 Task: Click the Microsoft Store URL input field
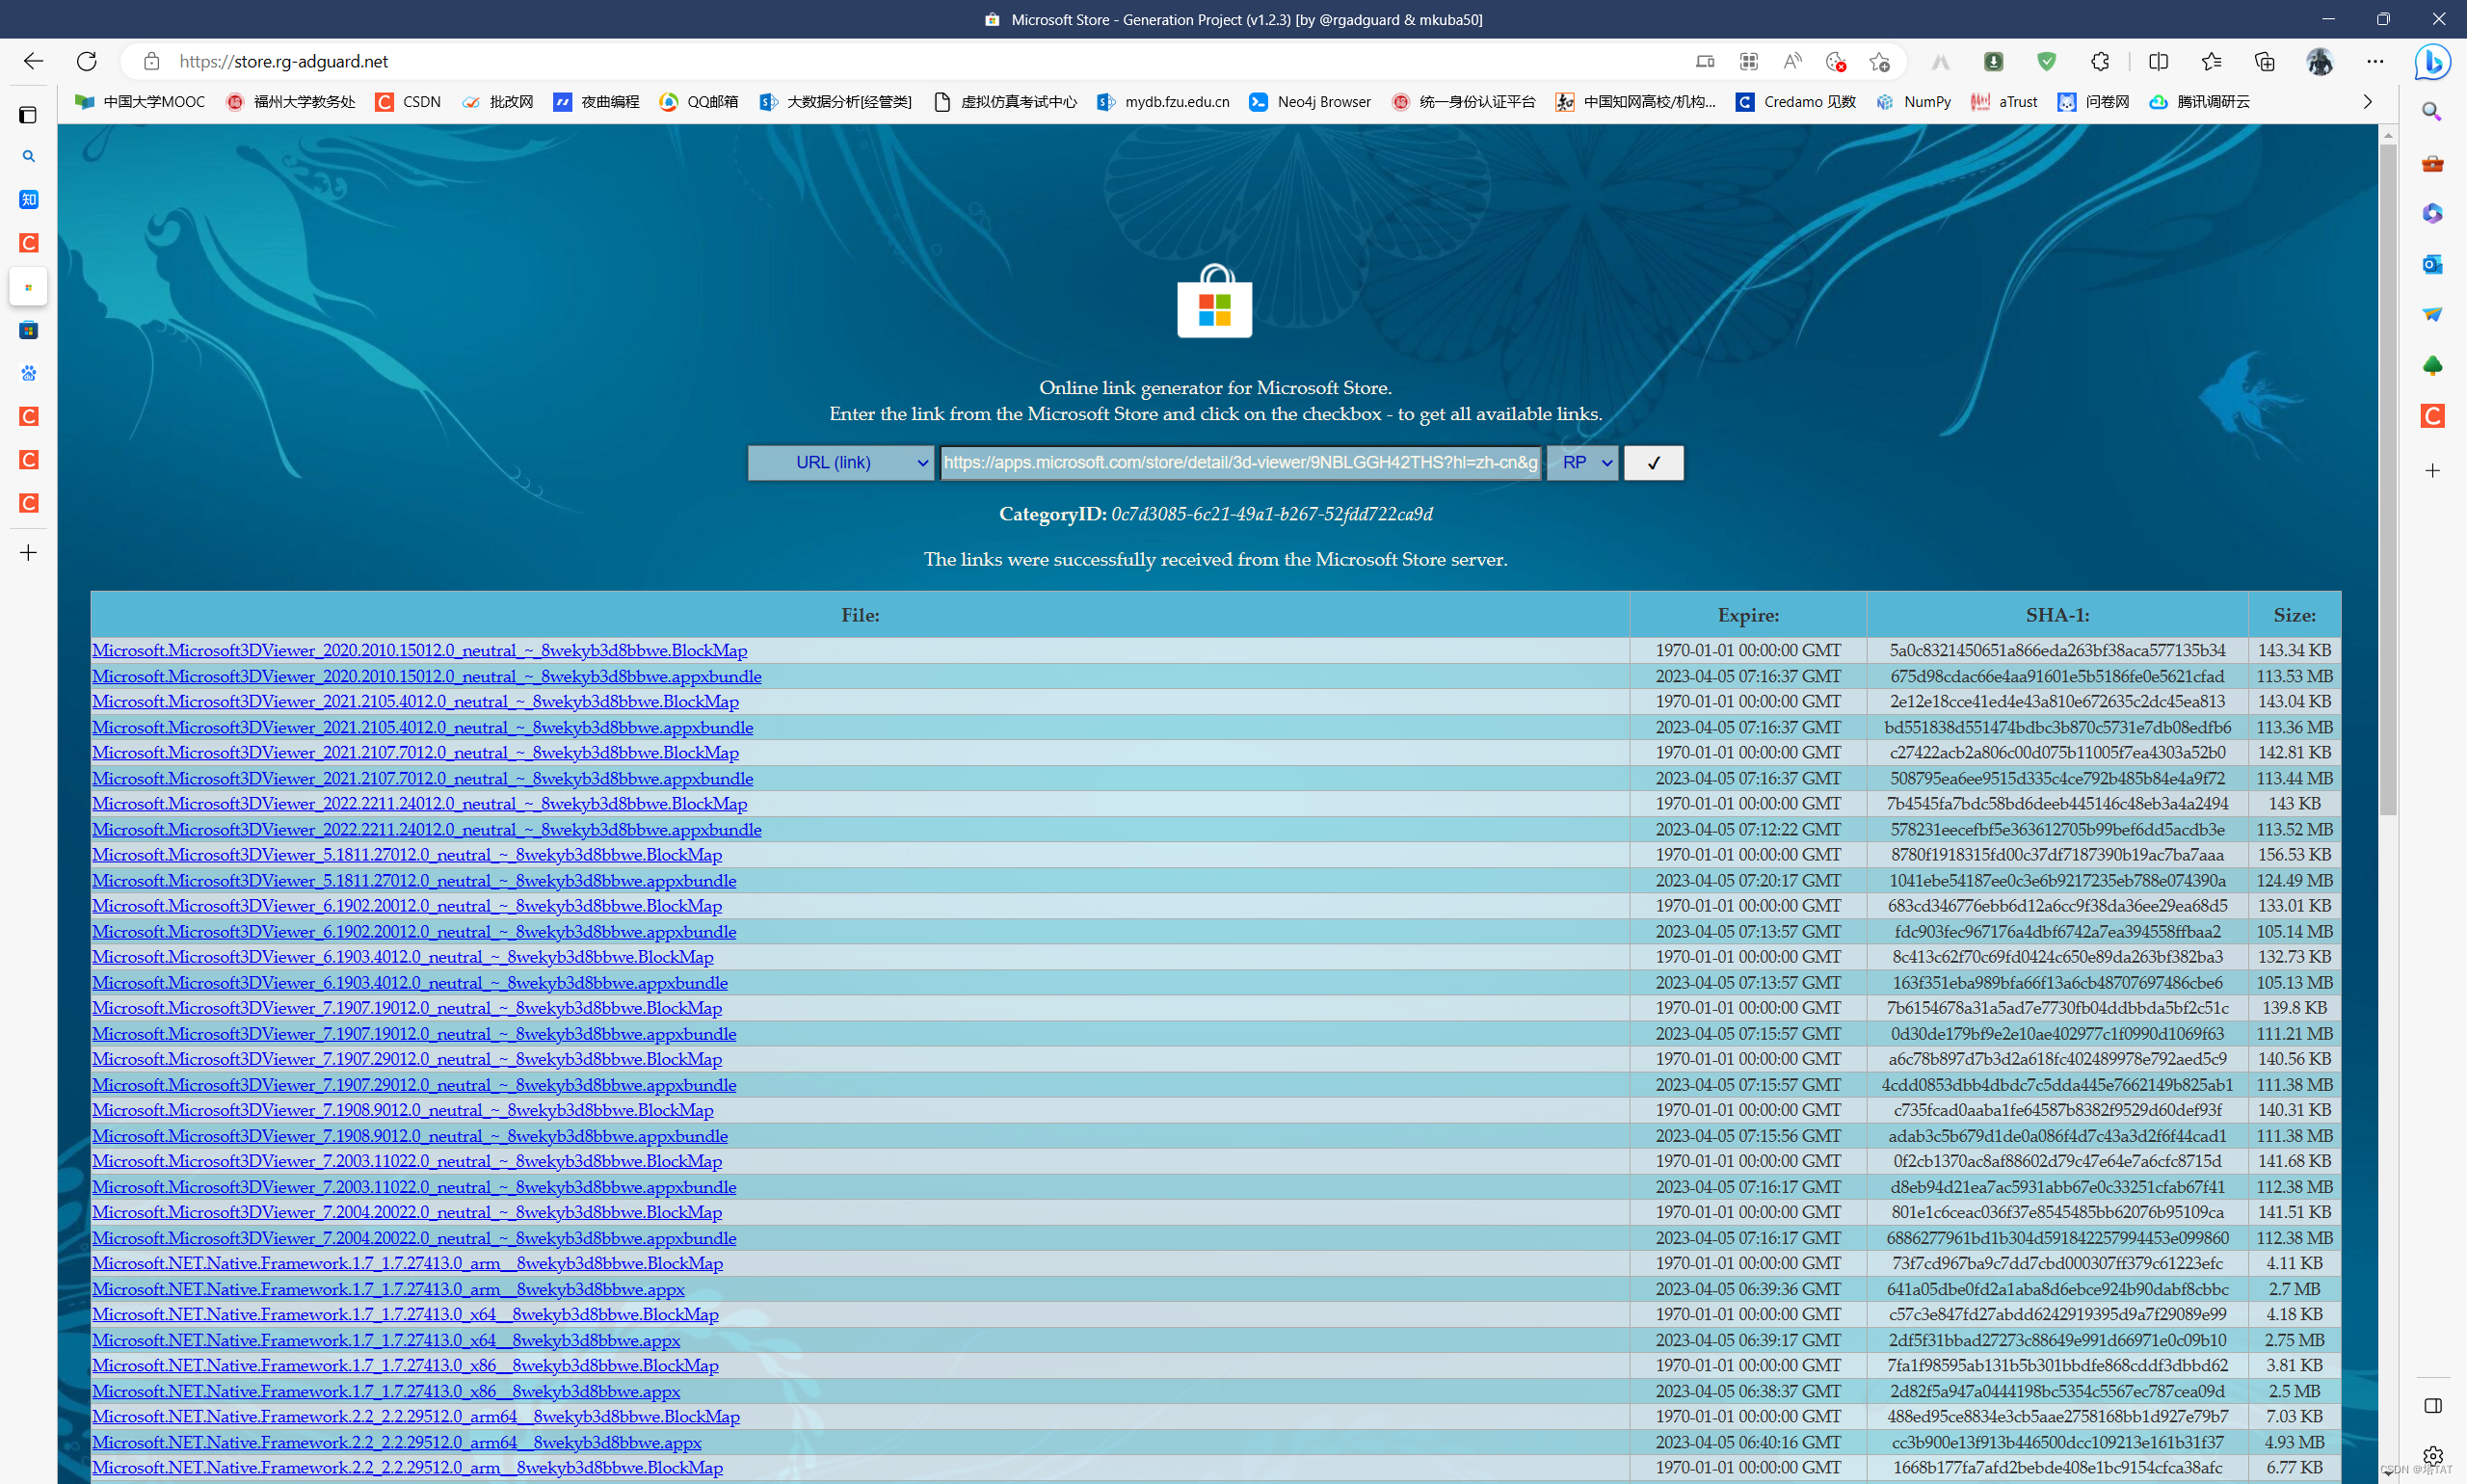(1240, 462)
